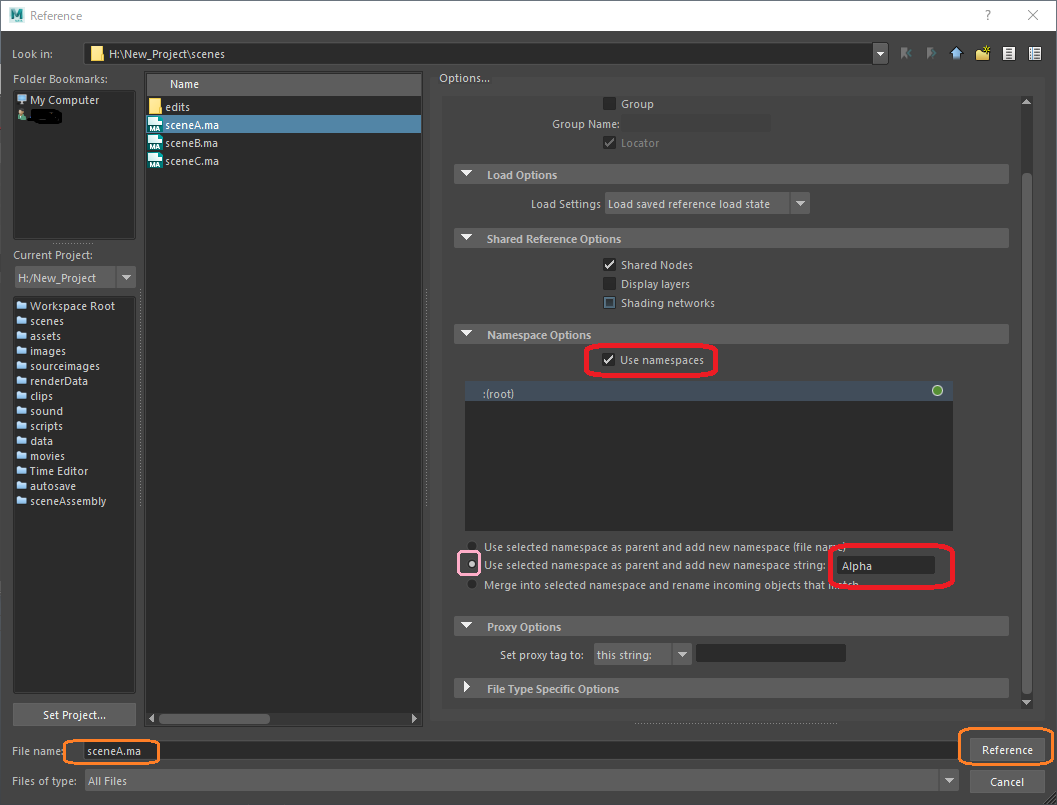Open the Load Settings dropdown
Viewport: 1057px width, 805px height.
(x=800, y=203)
